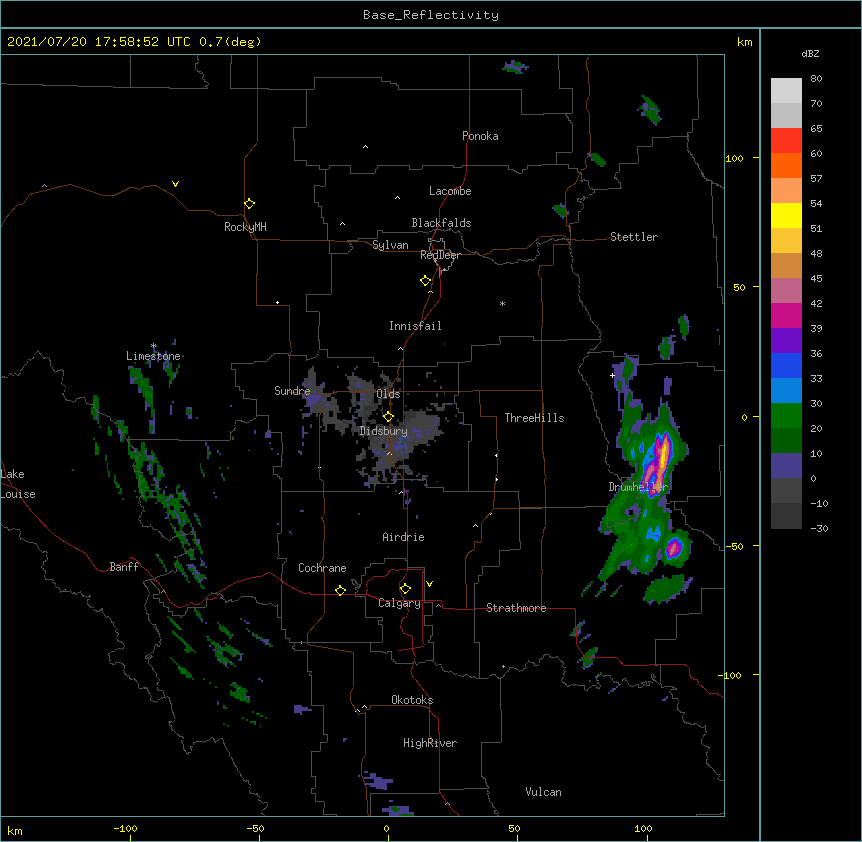The width and height of the screenshot is (862, 842).
Task: Select the Strathmore label
Action: pos(516,608)
